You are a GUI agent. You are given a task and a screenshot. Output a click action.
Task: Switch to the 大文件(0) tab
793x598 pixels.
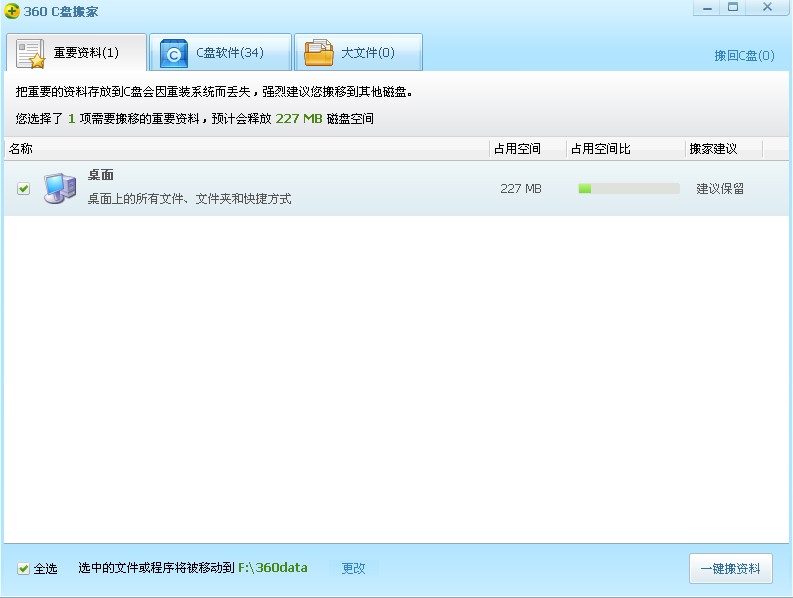[x=359, y=53]
